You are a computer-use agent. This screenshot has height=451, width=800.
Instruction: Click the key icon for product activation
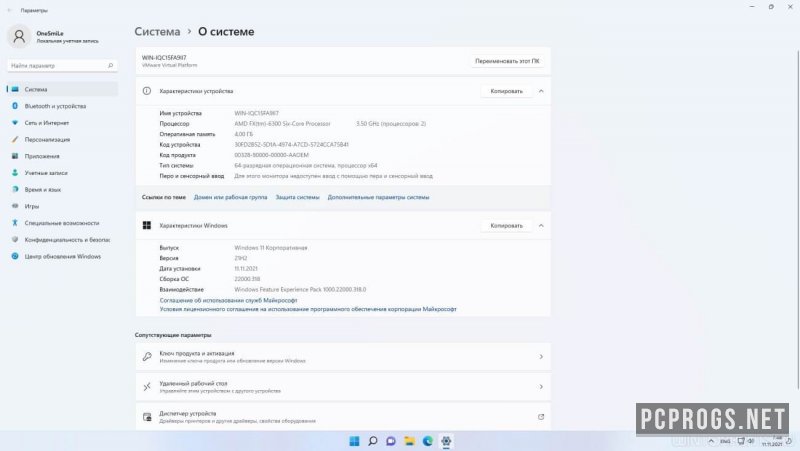click(147, 357)
